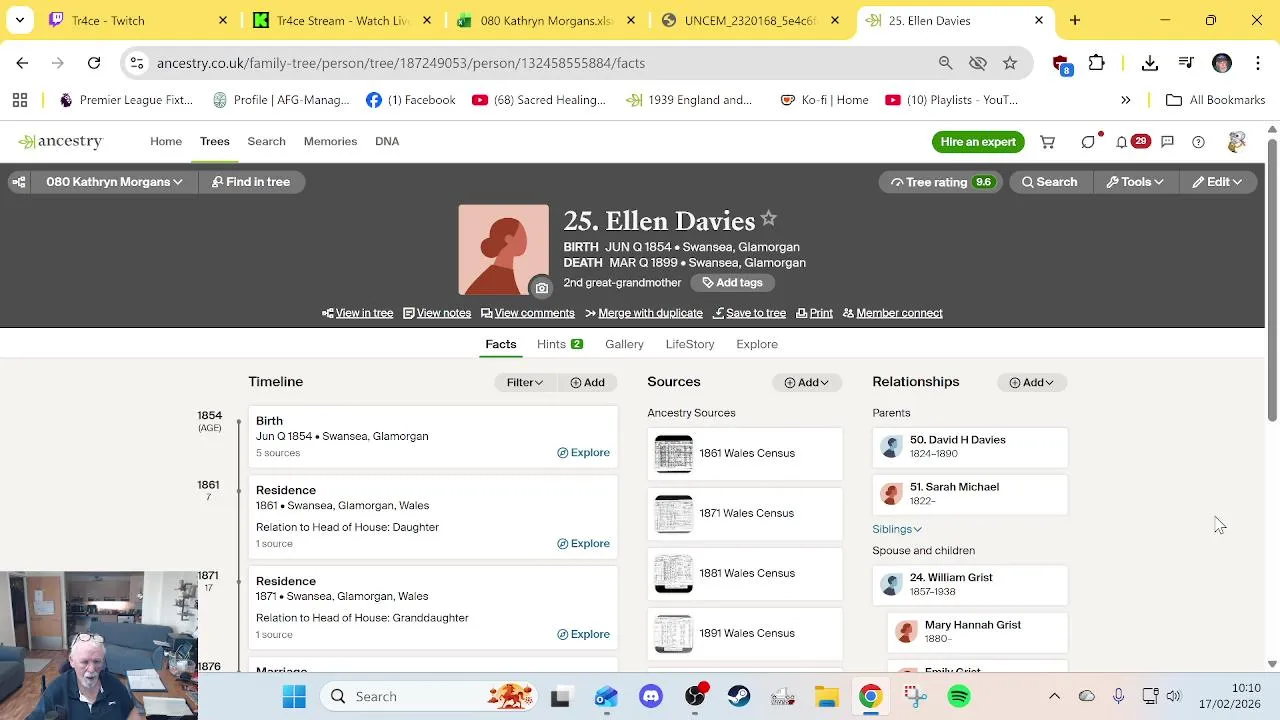Open the Timeline Filter dropdown
The height and width of the screenshot is (720, 1280).
pyautogui.click(x=525, y=383)
